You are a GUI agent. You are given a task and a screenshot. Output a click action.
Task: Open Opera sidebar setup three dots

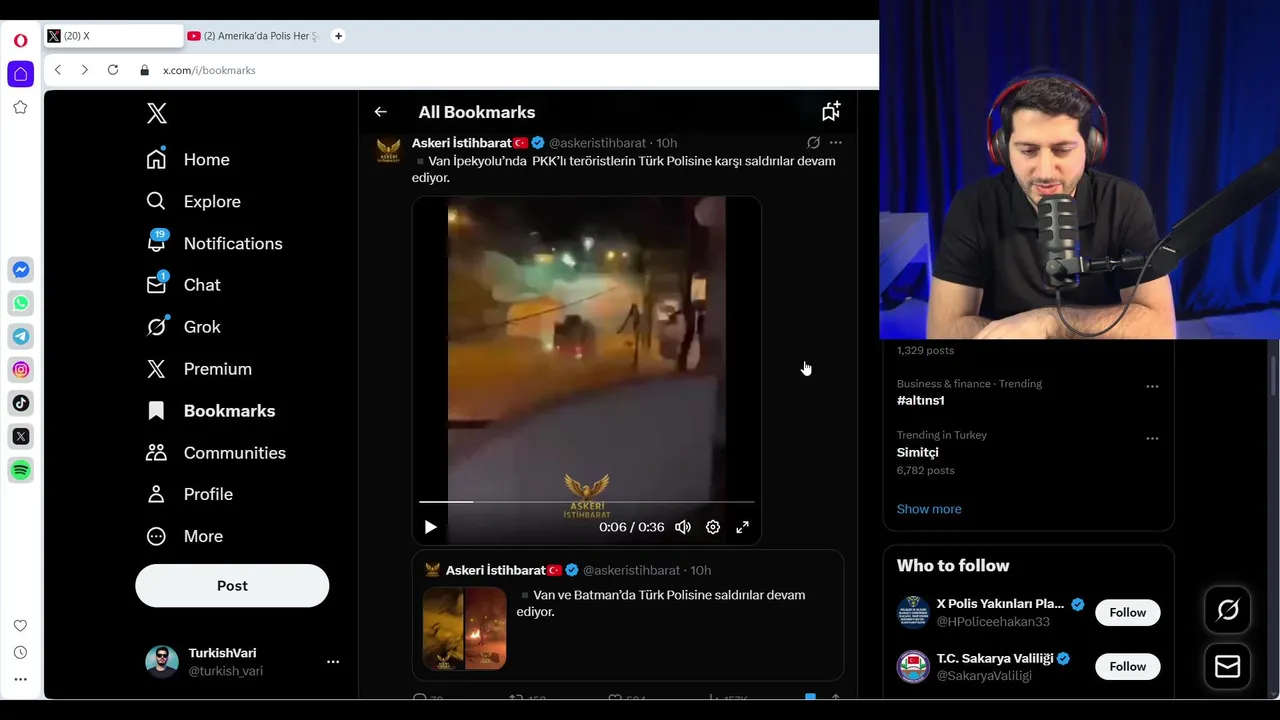pyautogui.click(x=20, y=679)
